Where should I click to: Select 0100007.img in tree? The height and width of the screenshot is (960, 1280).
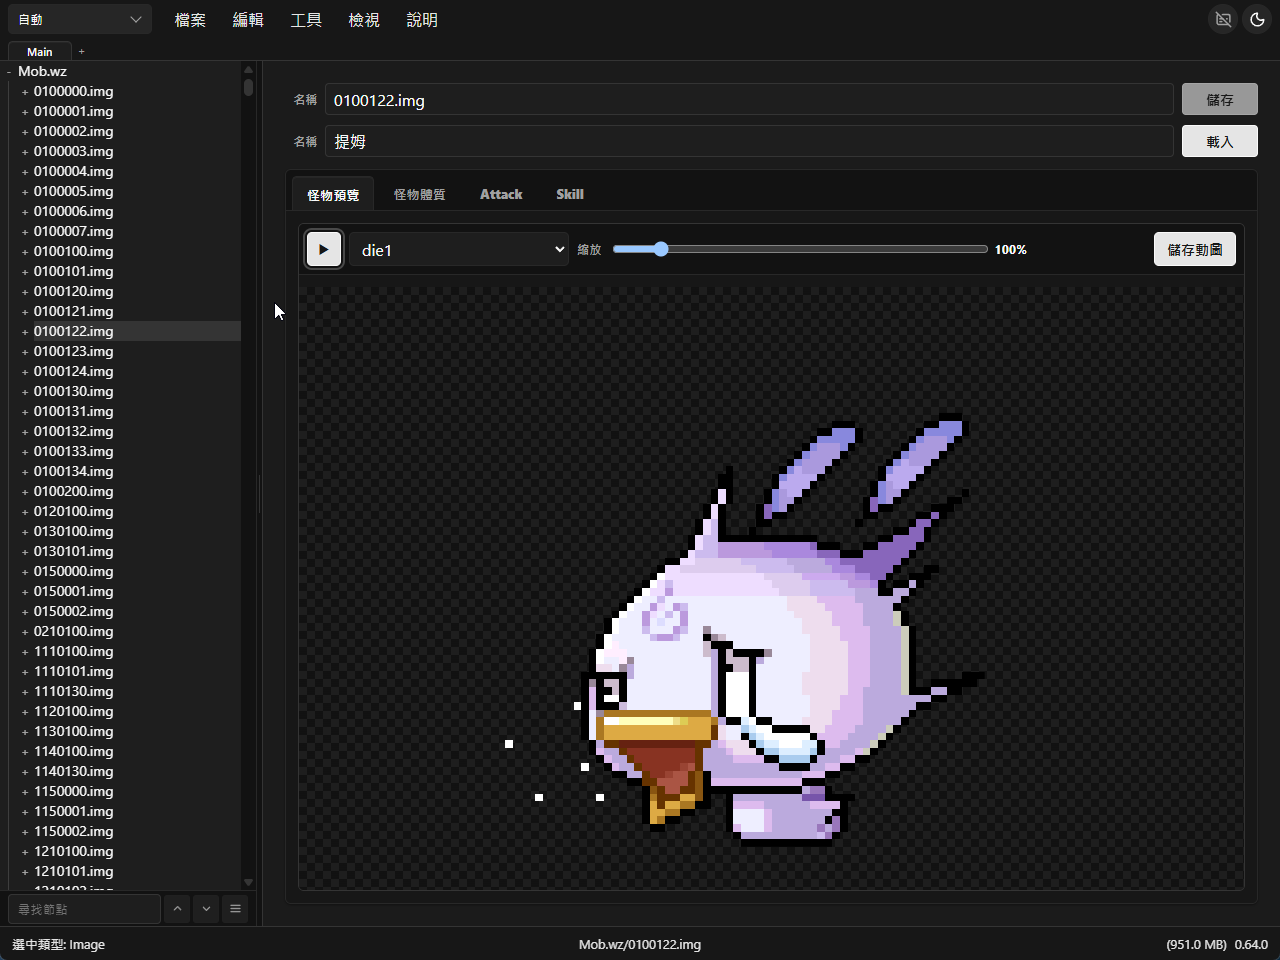[x=74, y=231]
